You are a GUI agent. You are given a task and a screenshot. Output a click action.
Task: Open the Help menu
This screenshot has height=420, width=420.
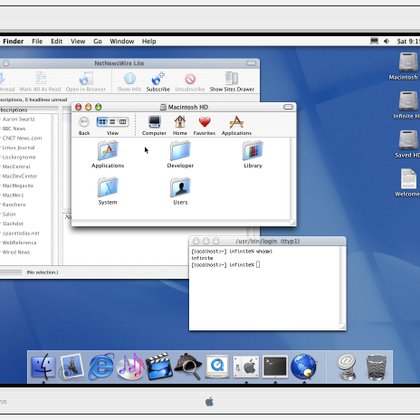coord(149,41)
